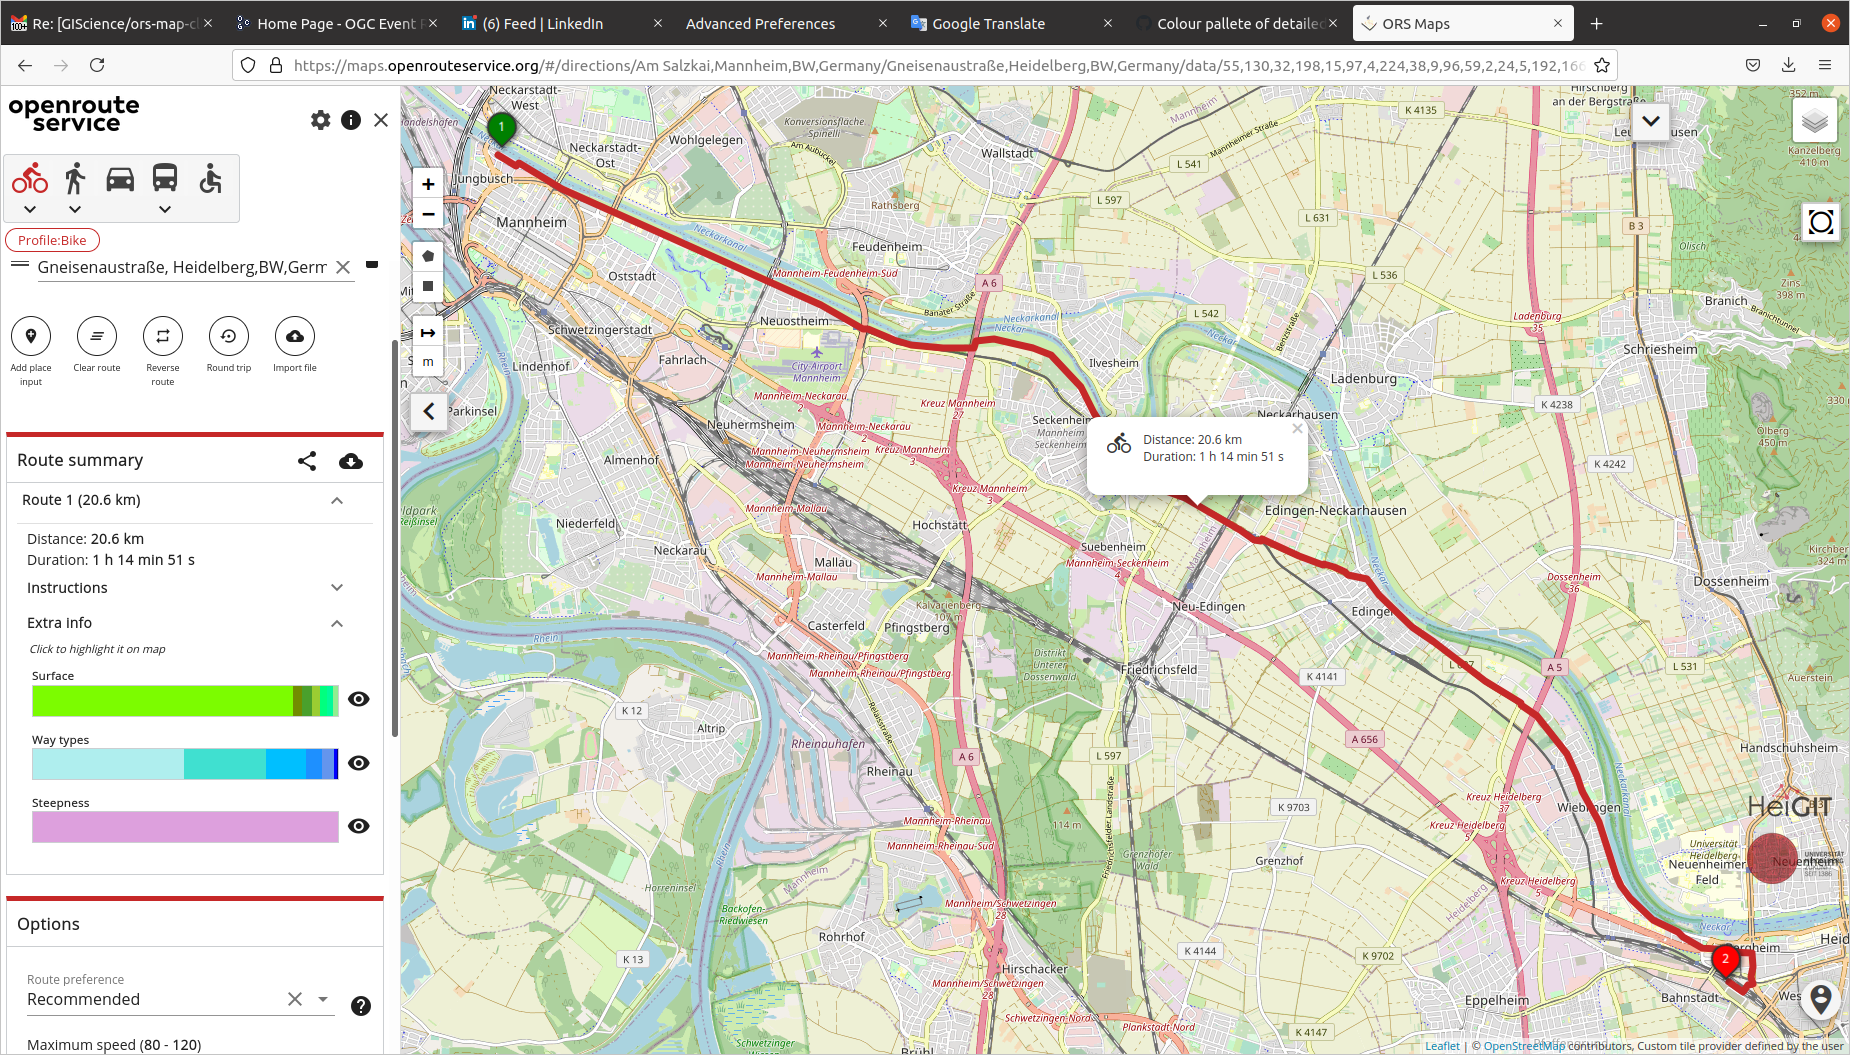The image size is (1850, 1055).
Task: Go back in browser history
Action: point(25,65)
